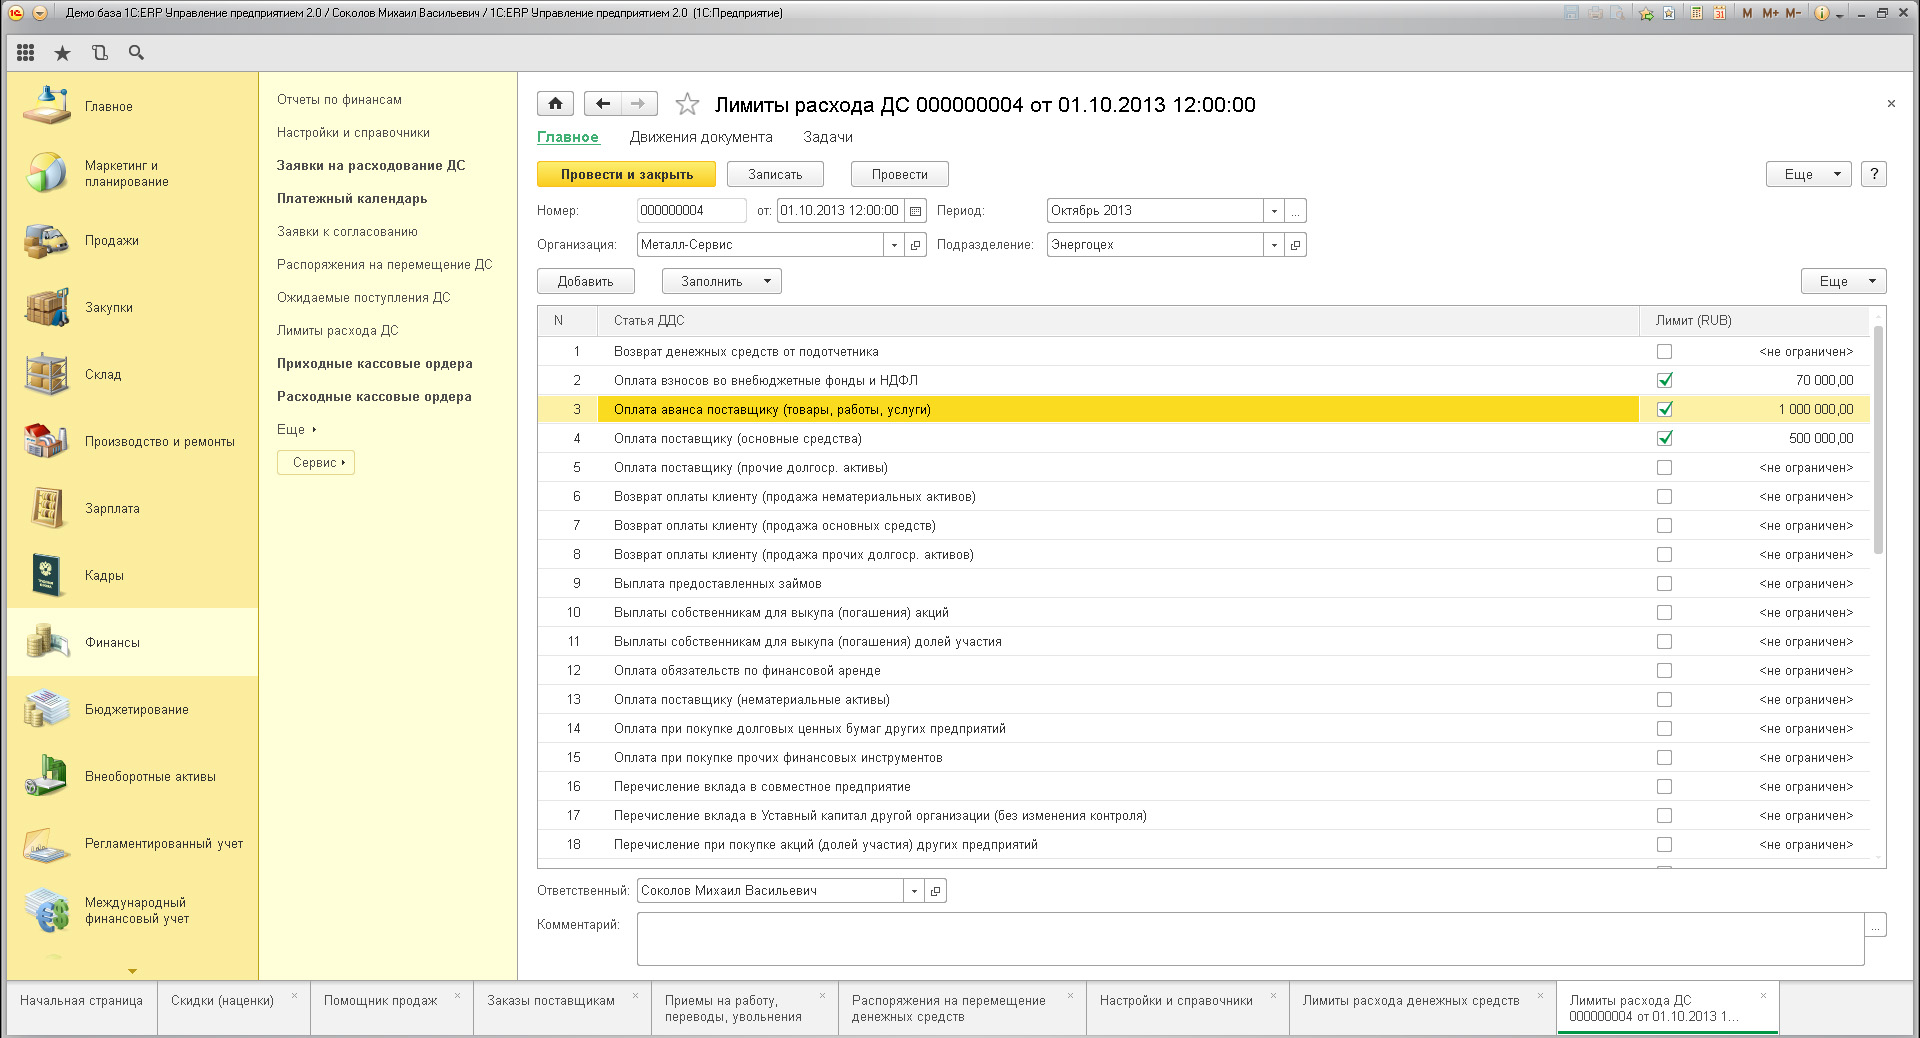Go back with the left arrow button
The height and width of the screenshot is (1038, 1920).
(602, 103)
